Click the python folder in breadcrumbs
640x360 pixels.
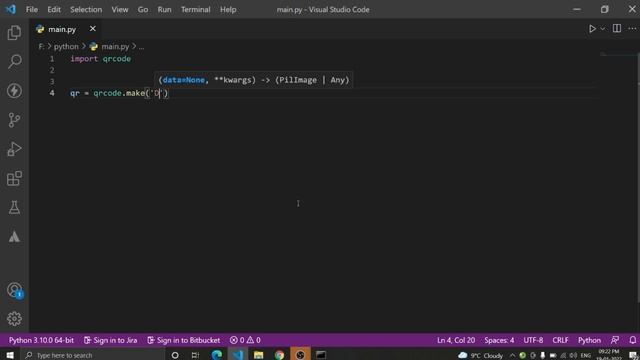66,47
